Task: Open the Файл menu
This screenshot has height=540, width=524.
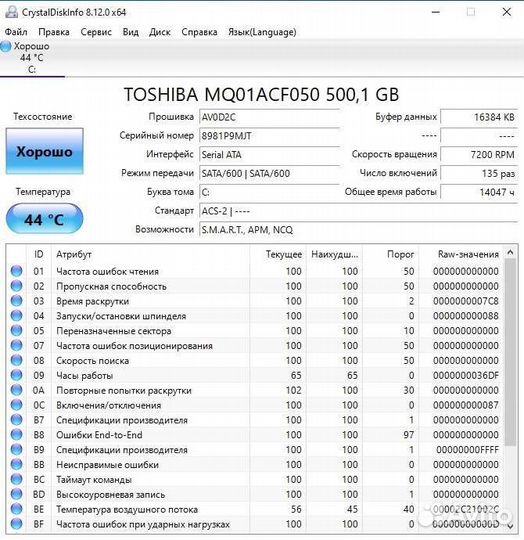Action: point(16,32)
